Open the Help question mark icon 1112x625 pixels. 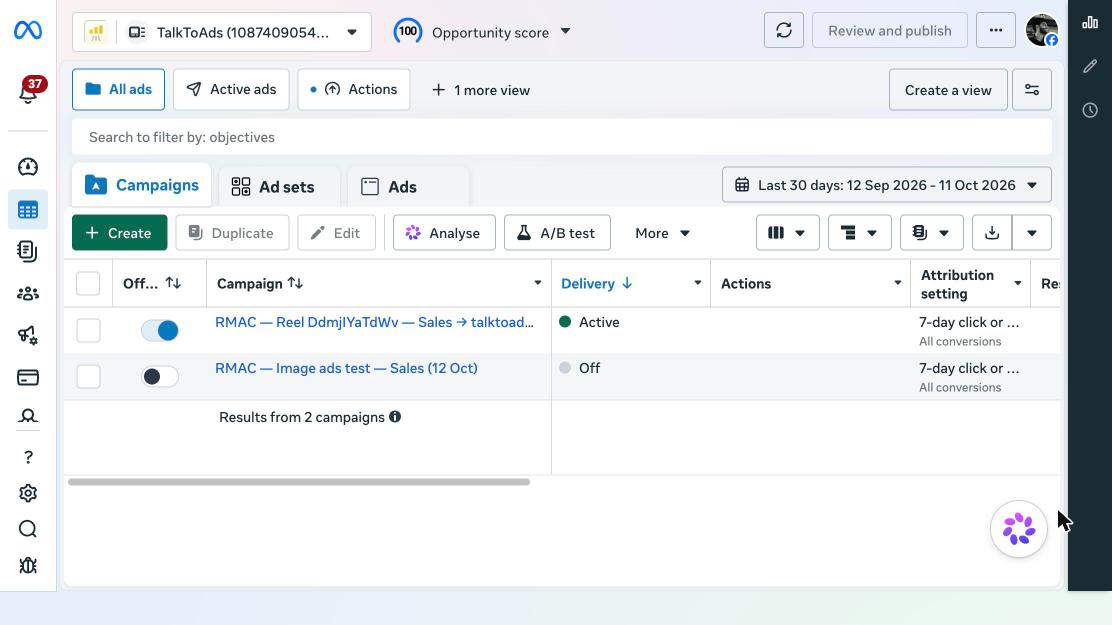[28, 457]
